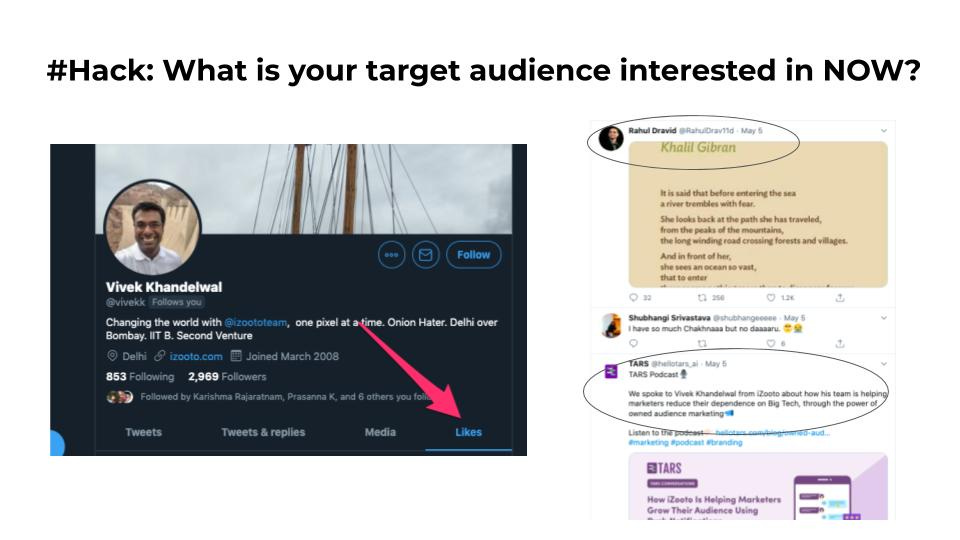Retweet Shubhangi Srivastava's tweet

702,343
